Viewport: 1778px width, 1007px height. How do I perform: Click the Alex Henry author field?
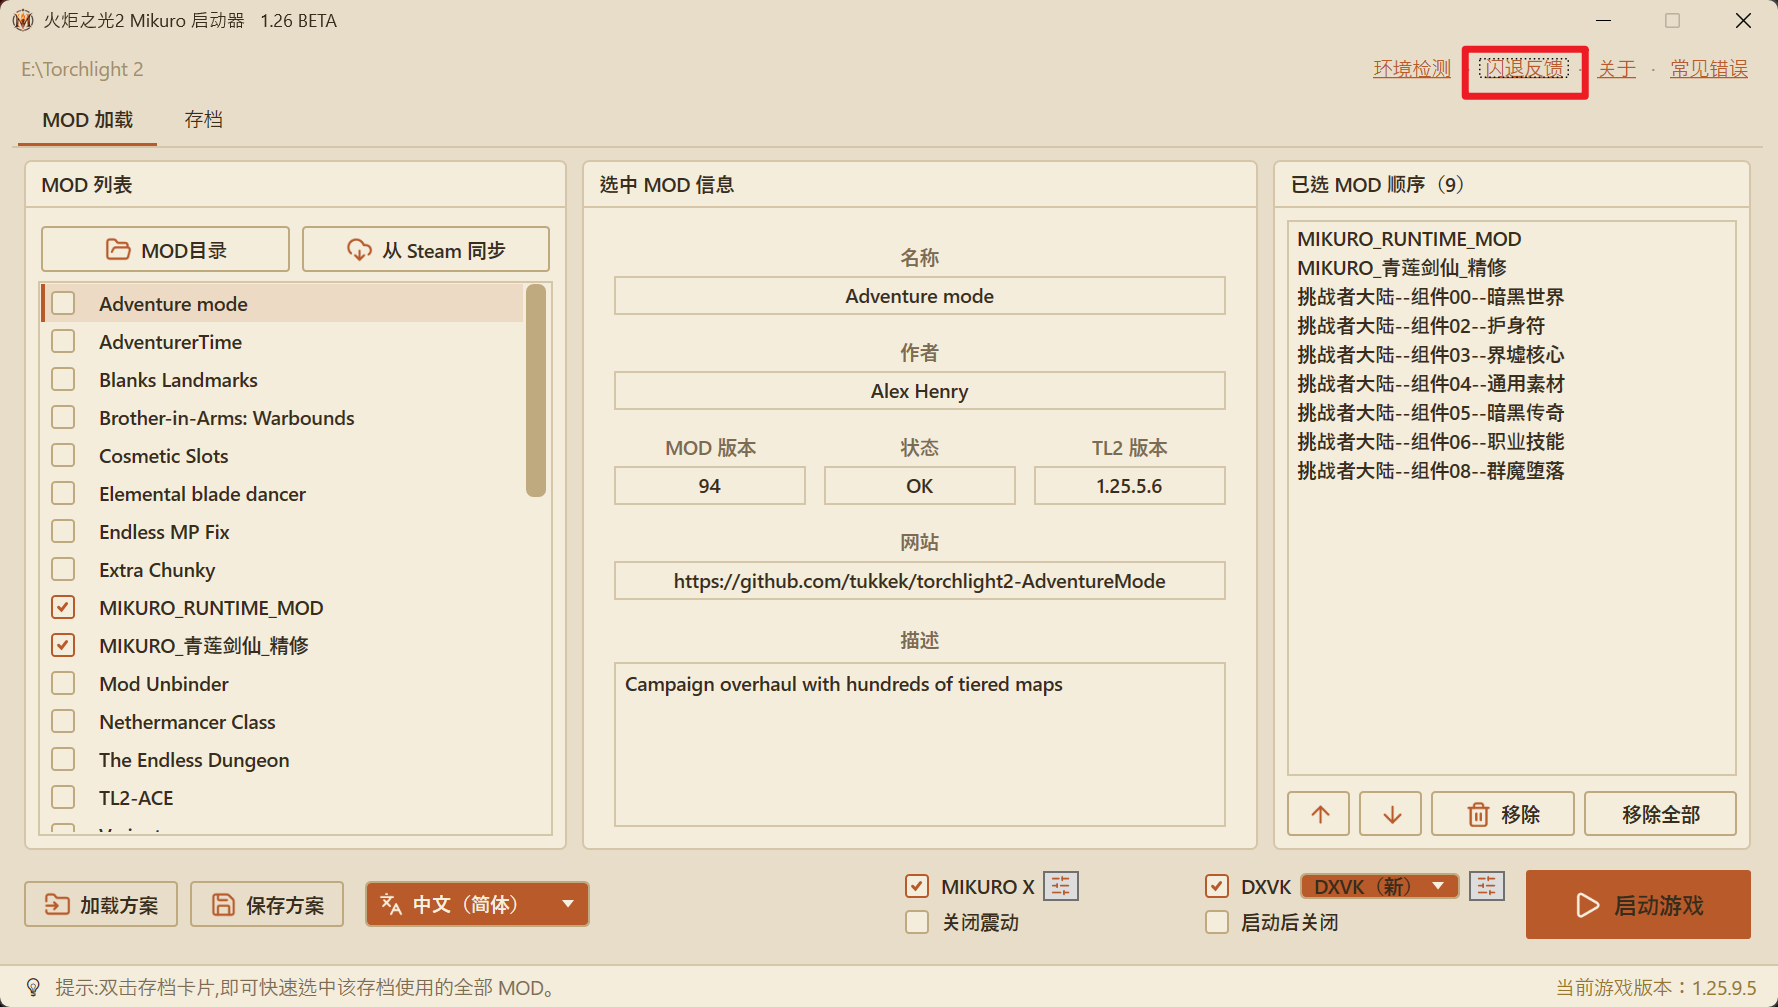click(x=919, y=391)
